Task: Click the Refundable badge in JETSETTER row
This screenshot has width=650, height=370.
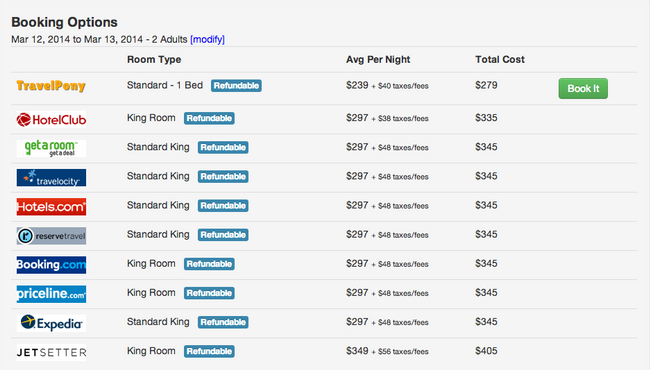Action: (209, 351)
